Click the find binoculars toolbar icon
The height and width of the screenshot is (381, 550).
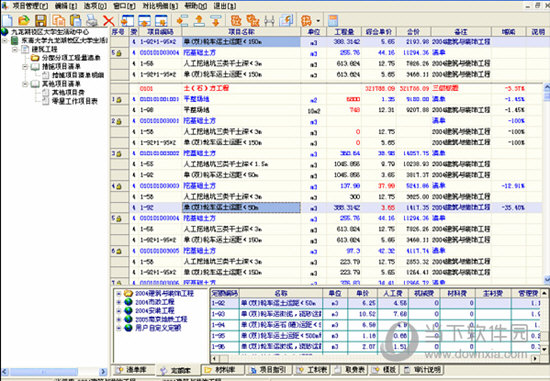click(269, 21)
